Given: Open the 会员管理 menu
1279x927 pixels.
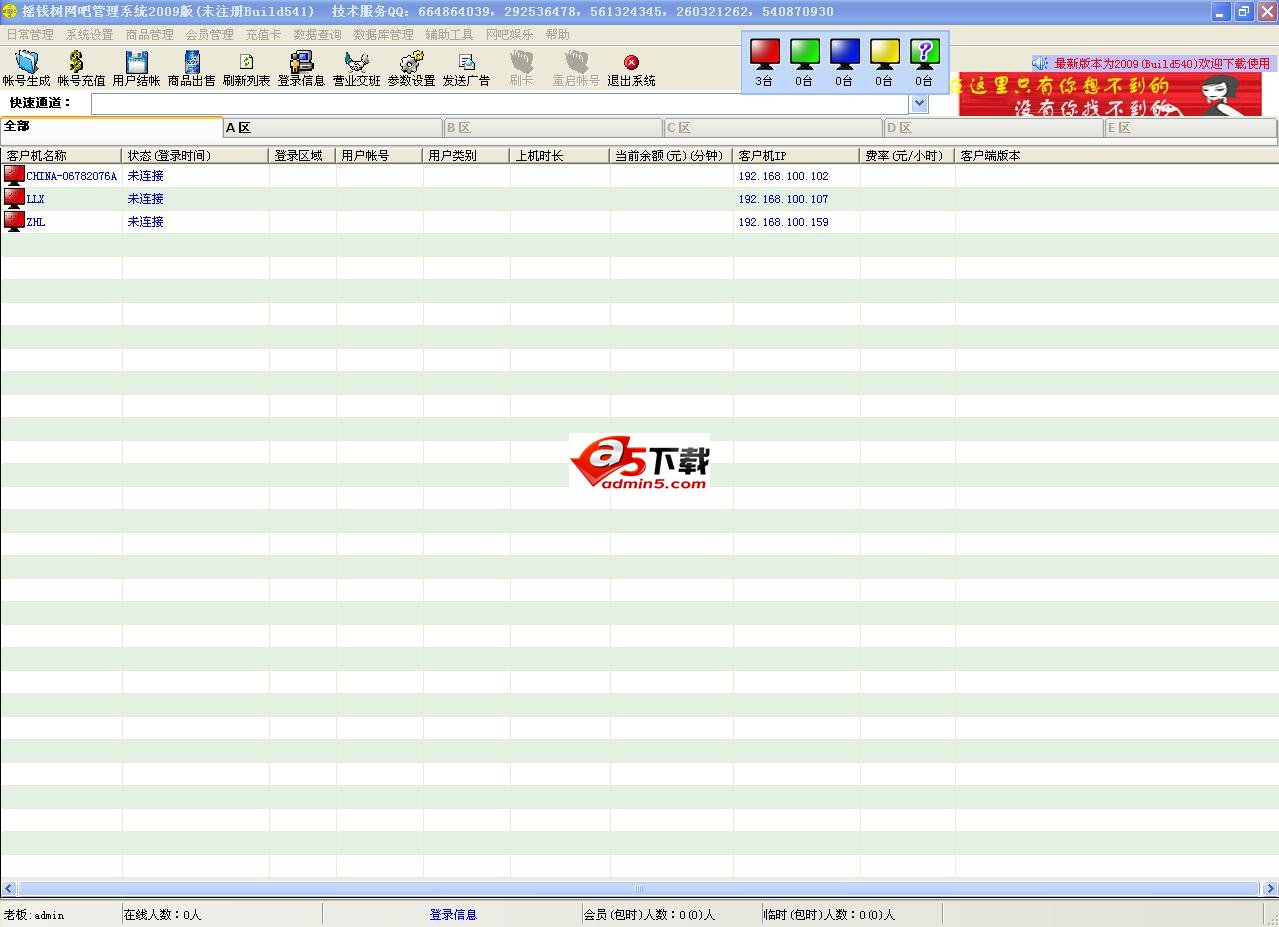Looking at the screenshot, I should pos(209,35).
